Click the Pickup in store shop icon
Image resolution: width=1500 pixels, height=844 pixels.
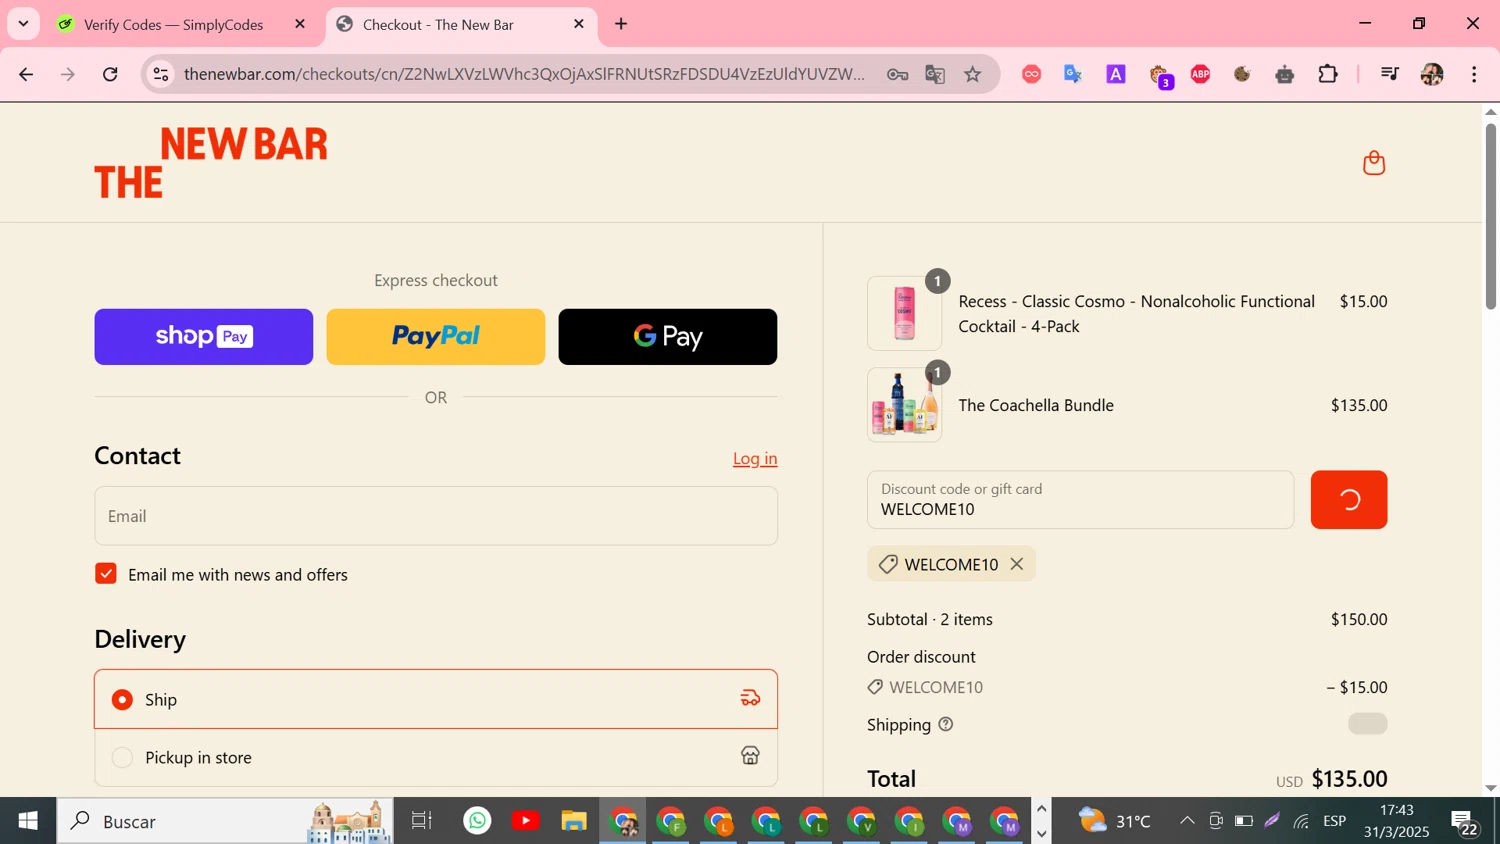coord(750,756)
